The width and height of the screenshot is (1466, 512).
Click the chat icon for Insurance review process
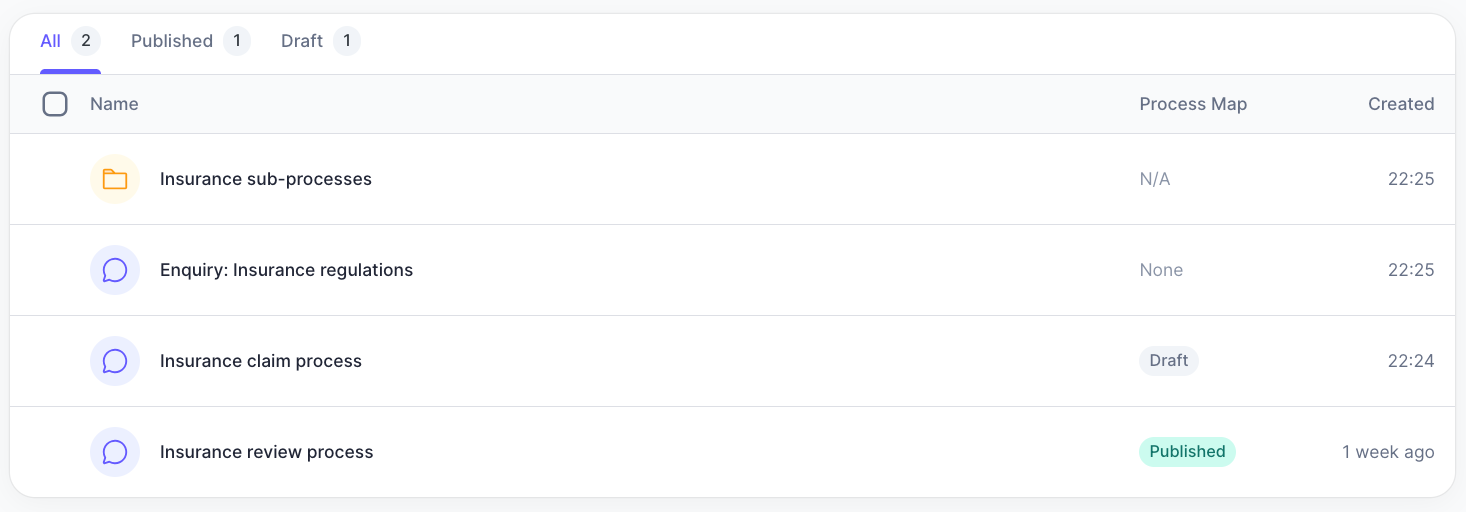point(115,452)
